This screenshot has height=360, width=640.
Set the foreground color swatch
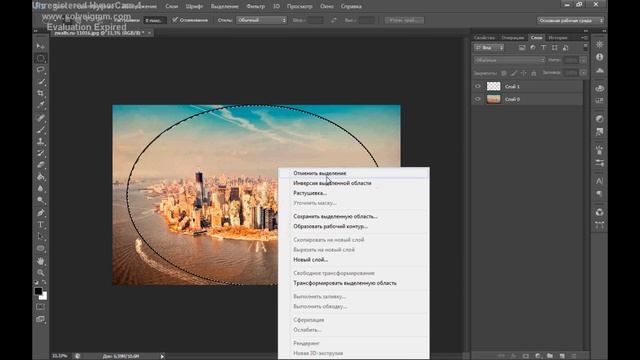(x=38, y=291)
